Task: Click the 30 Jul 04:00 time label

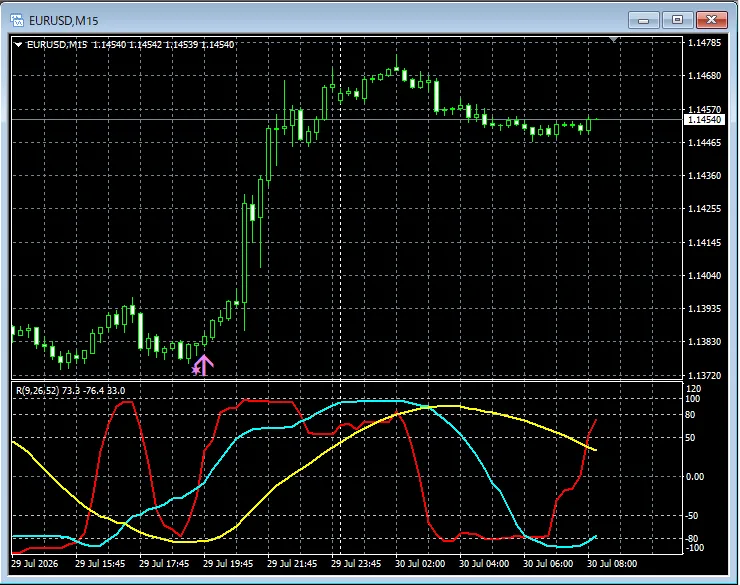Action: pyautogui.click(x=484, y=564)
